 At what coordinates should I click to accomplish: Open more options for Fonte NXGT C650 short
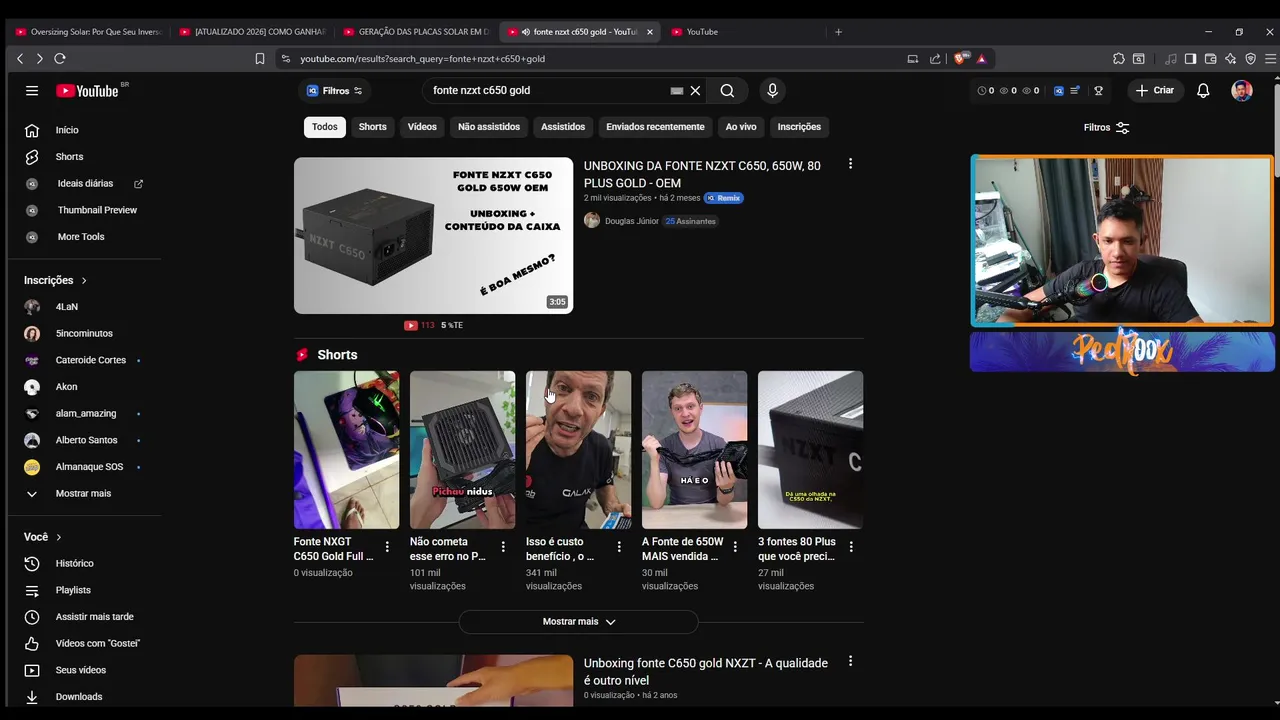point(387,547)
